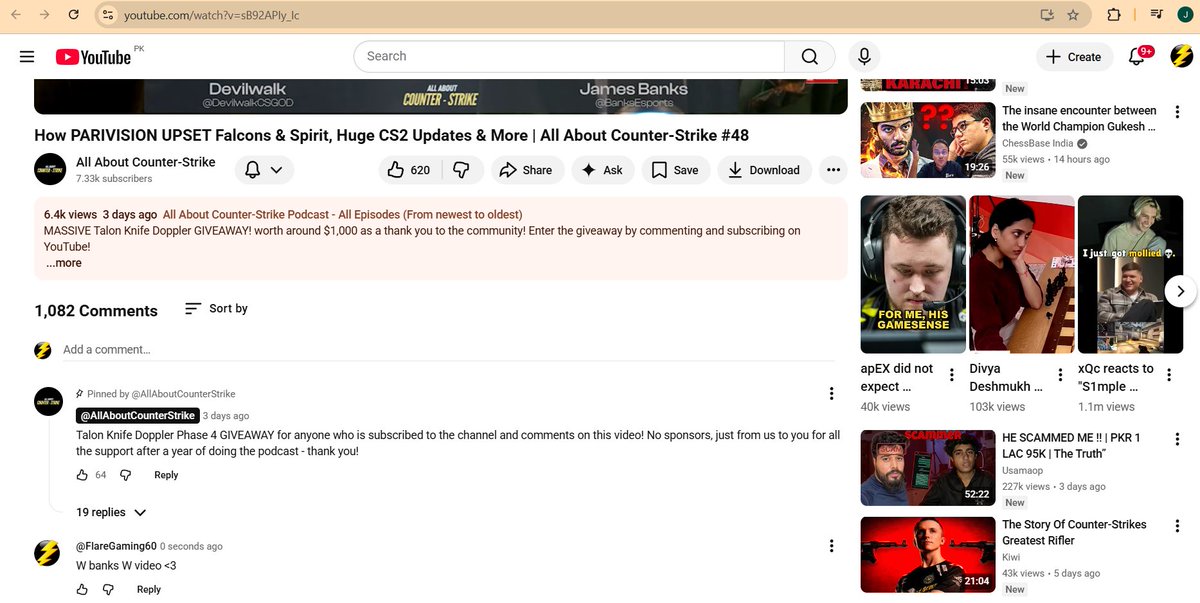Viewport: 1200px width, 603px height.
Task: Click the Share button
Action: pos(526,170)
